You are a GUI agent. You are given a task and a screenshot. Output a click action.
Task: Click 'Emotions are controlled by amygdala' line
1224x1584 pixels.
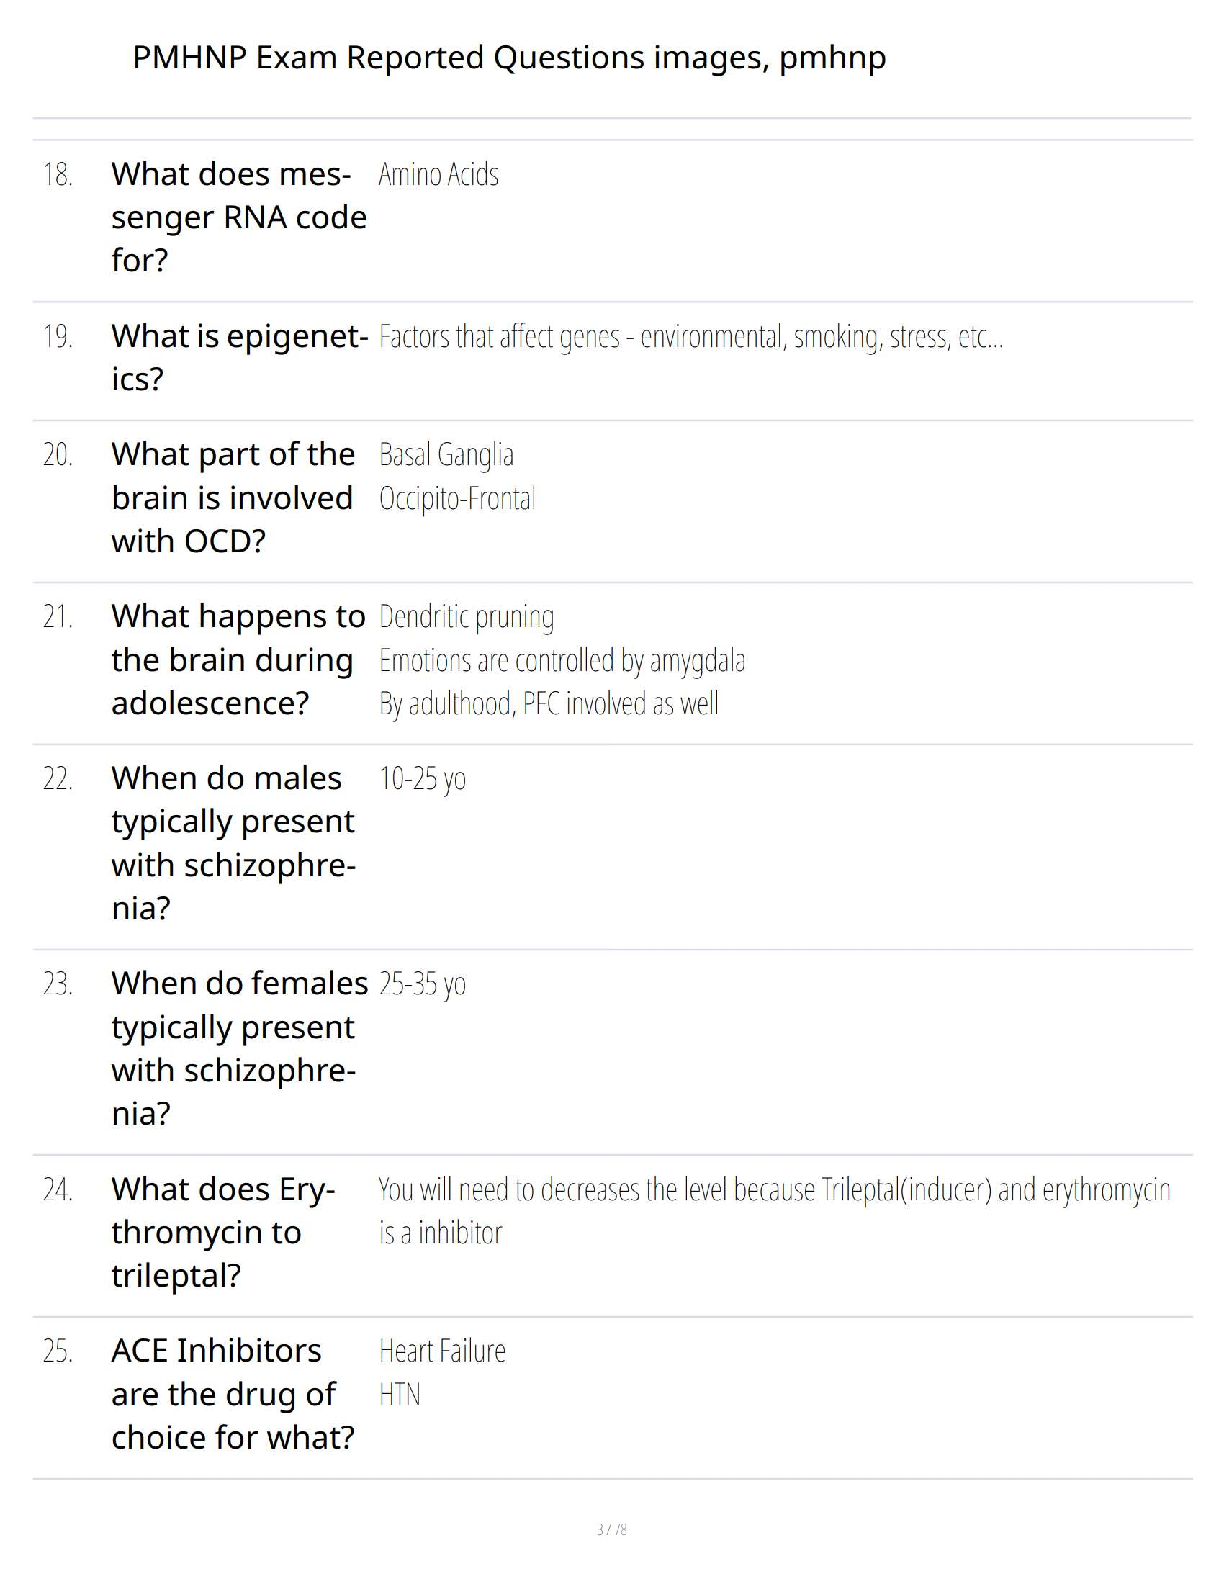tap(561, 661)
